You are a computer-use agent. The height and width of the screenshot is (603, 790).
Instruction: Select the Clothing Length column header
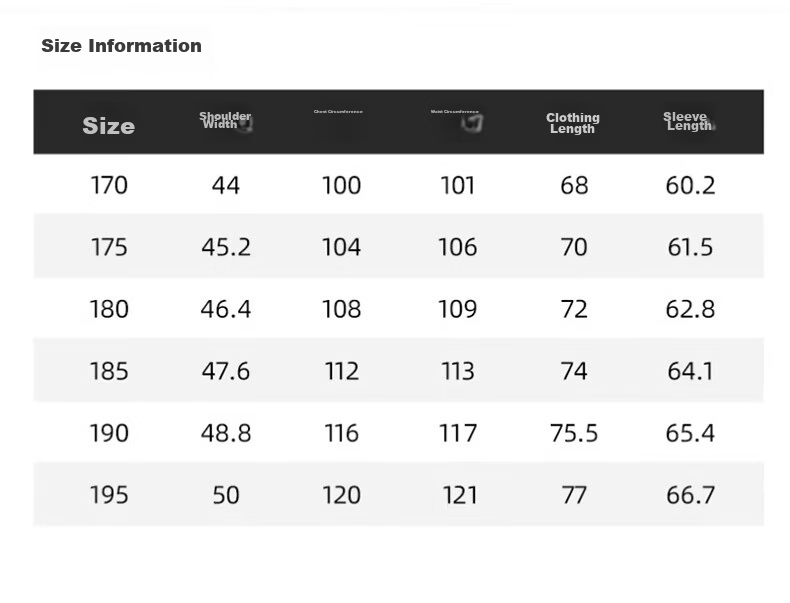(x=573, y=123)
